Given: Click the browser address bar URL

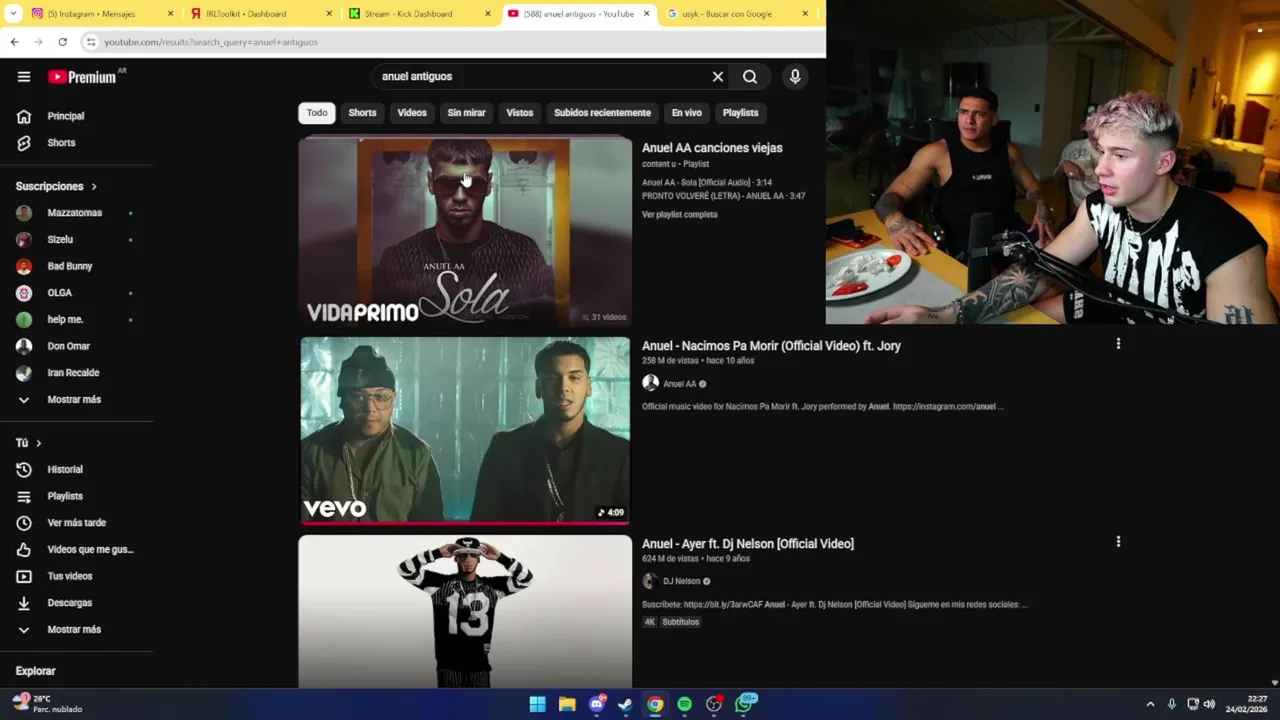Looking at the screenshot, I should coord(211,42).
